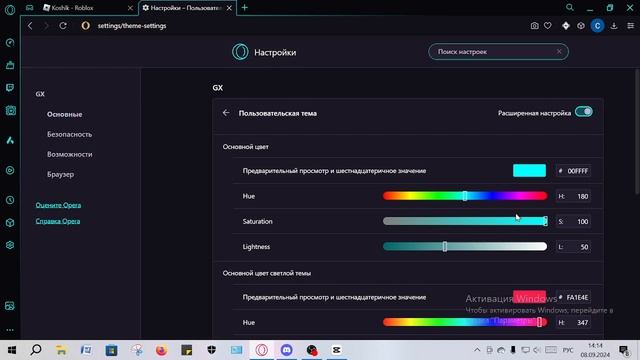Click the light theme Hue slider

pyautogui.click(x=465, y=322)
